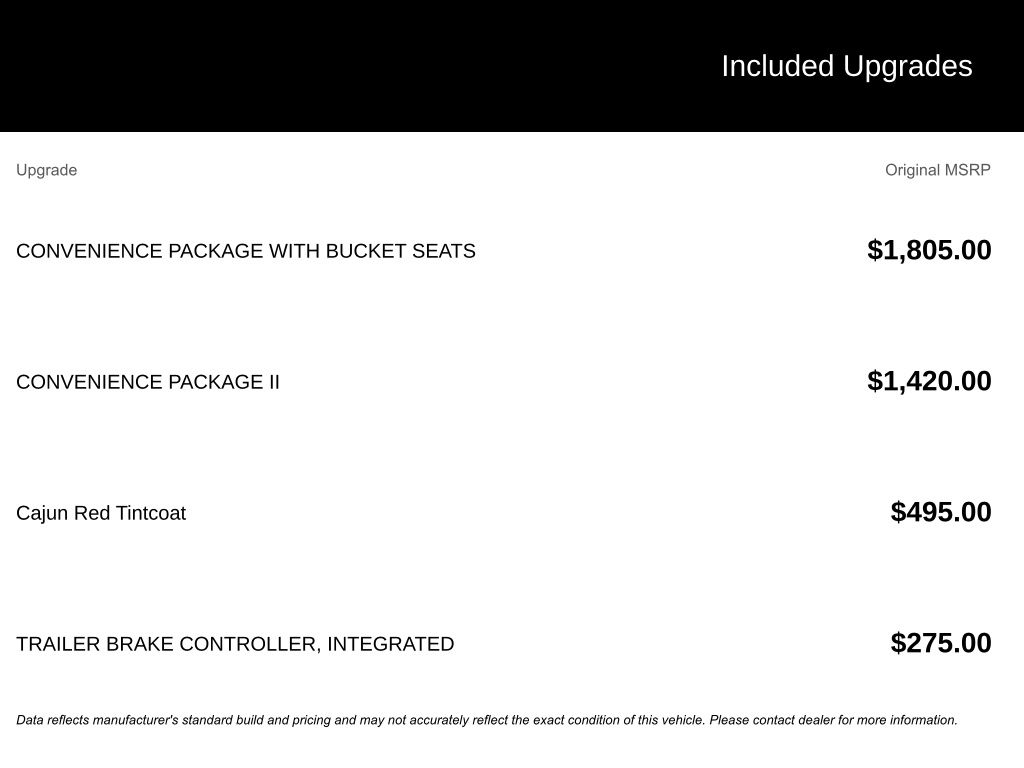Click the black header banner
Screen dimensions: 1024x768
point(512,66)
